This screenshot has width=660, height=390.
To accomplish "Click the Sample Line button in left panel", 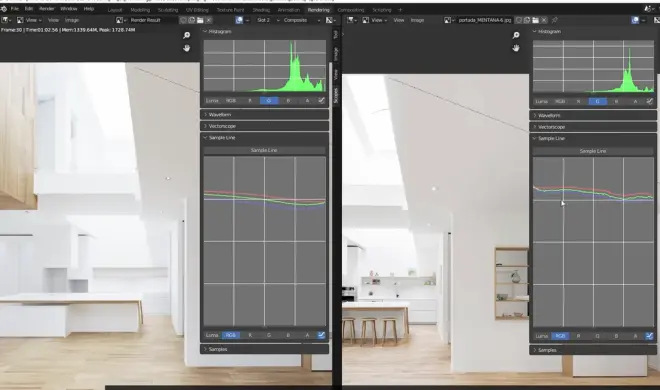I will (x=264, y=150).
